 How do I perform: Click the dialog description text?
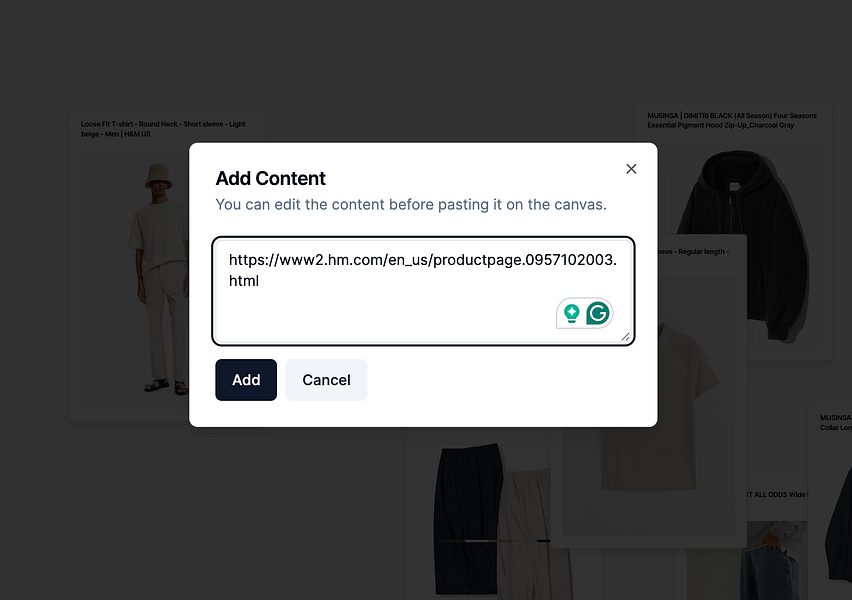coord(411,204)
